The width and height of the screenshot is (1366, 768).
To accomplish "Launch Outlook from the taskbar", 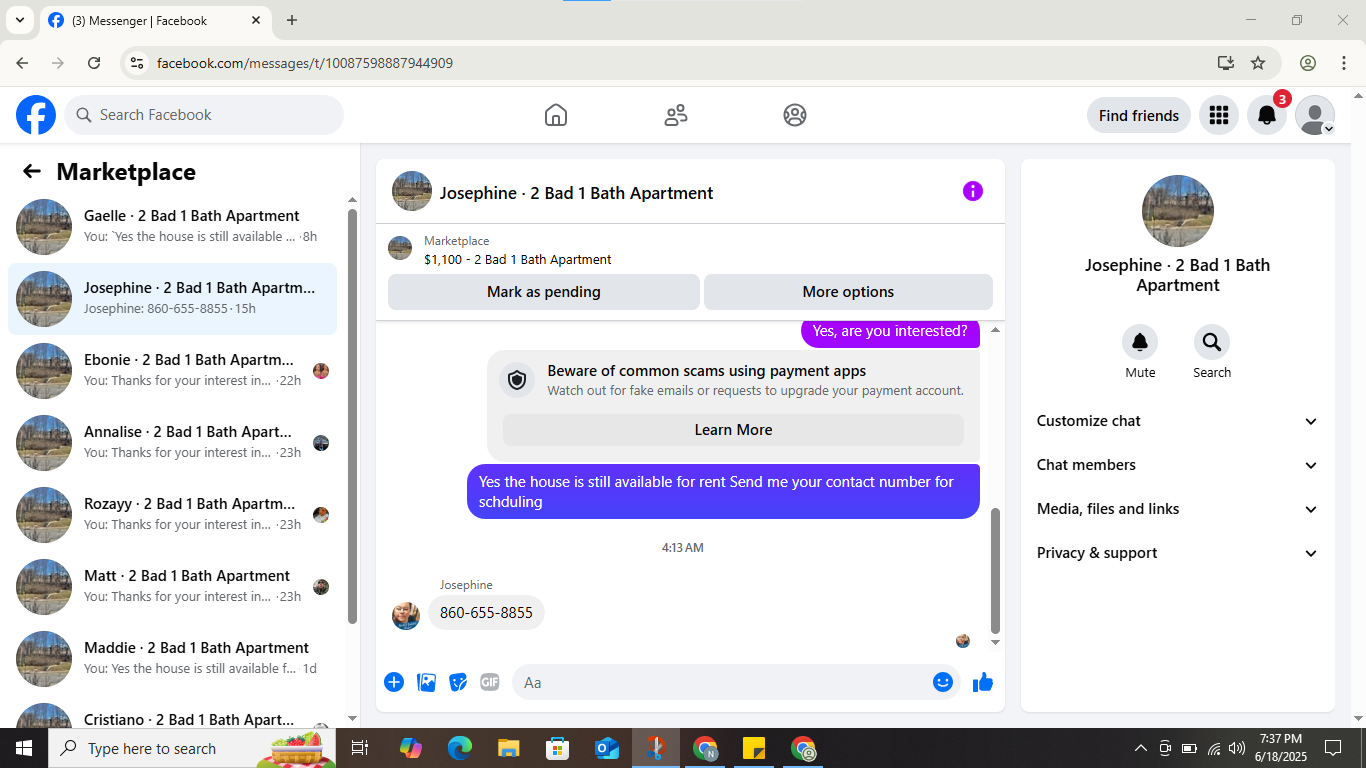I will coord(607,748).
